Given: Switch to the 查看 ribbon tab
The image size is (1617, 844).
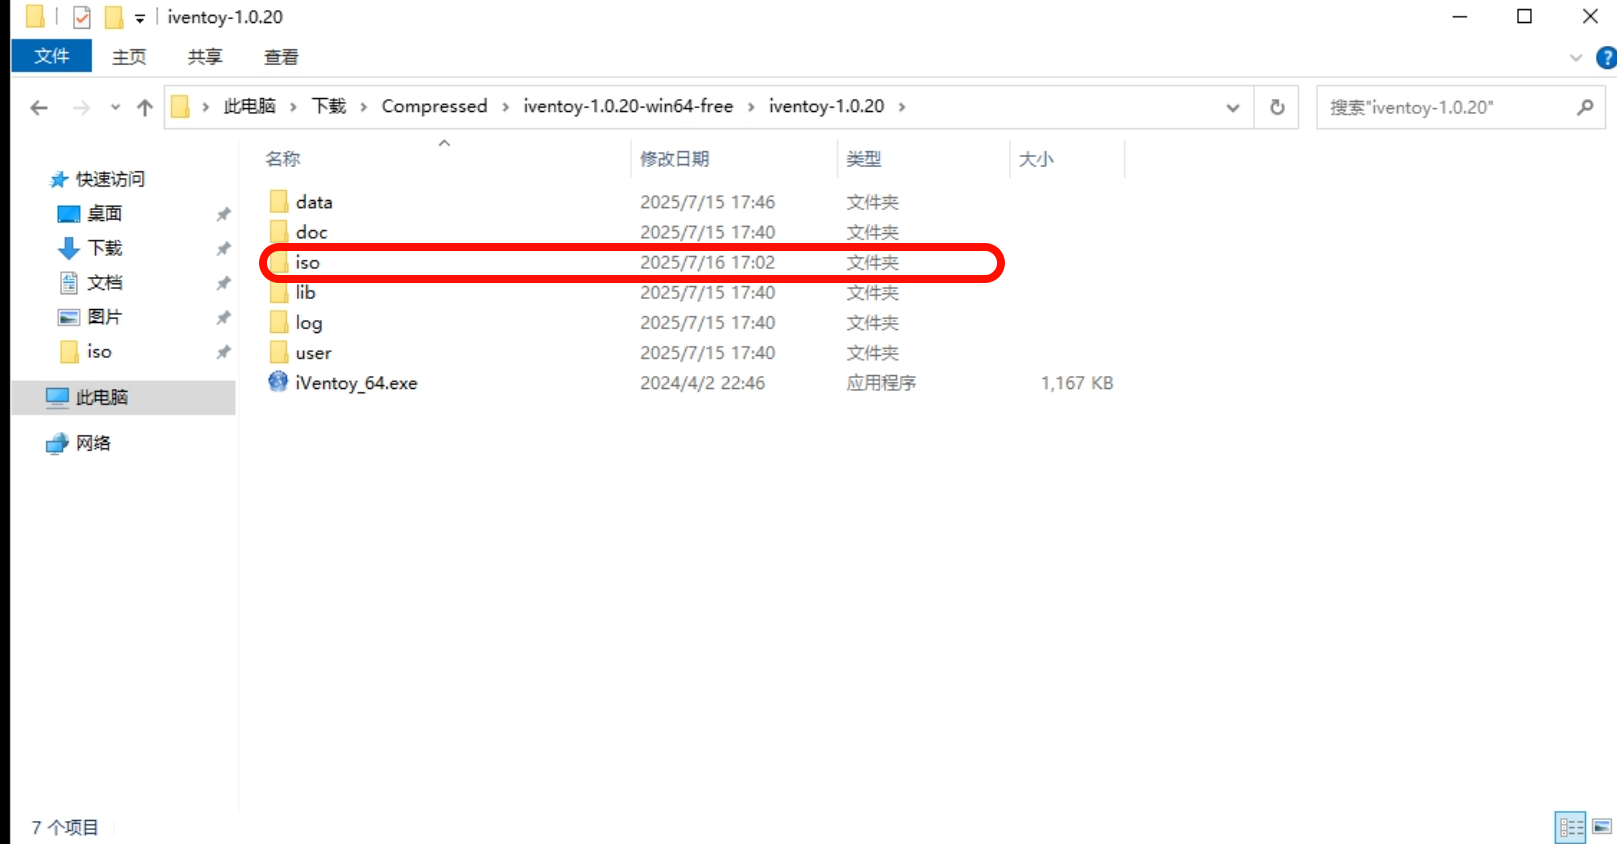Looking at the screenshot, I should click(281, 57).
